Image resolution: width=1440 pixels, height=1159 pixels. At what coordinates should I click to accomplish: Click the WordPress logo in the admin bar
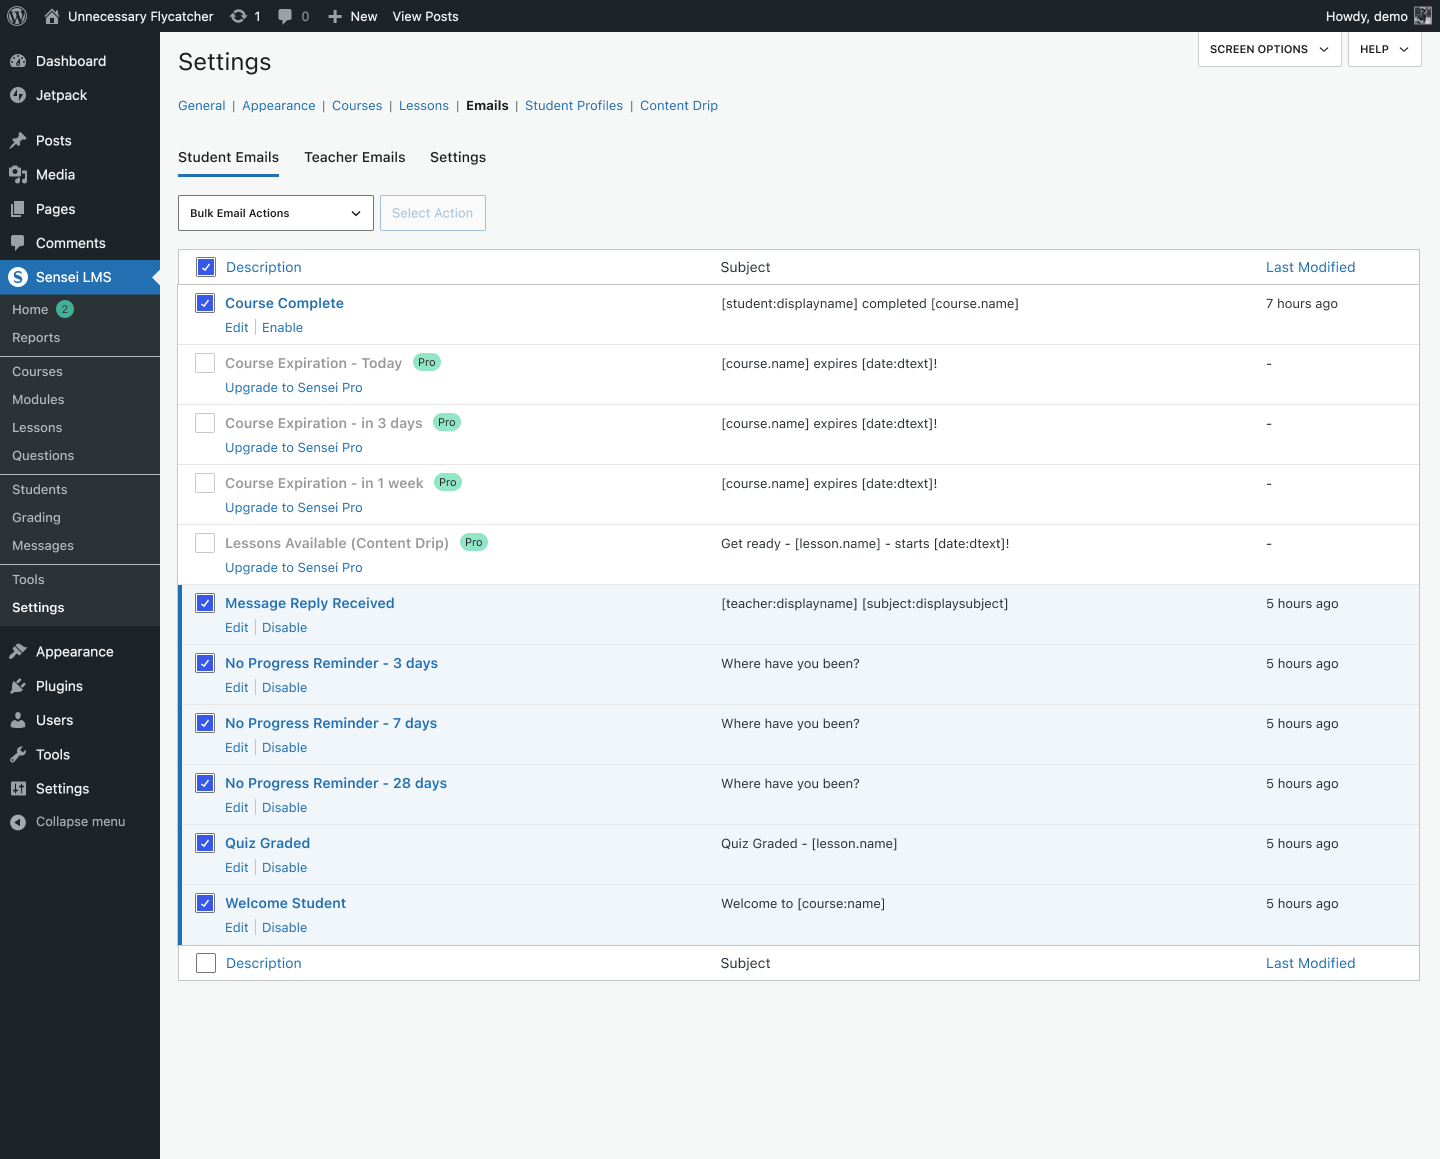(x=16, y=16)
